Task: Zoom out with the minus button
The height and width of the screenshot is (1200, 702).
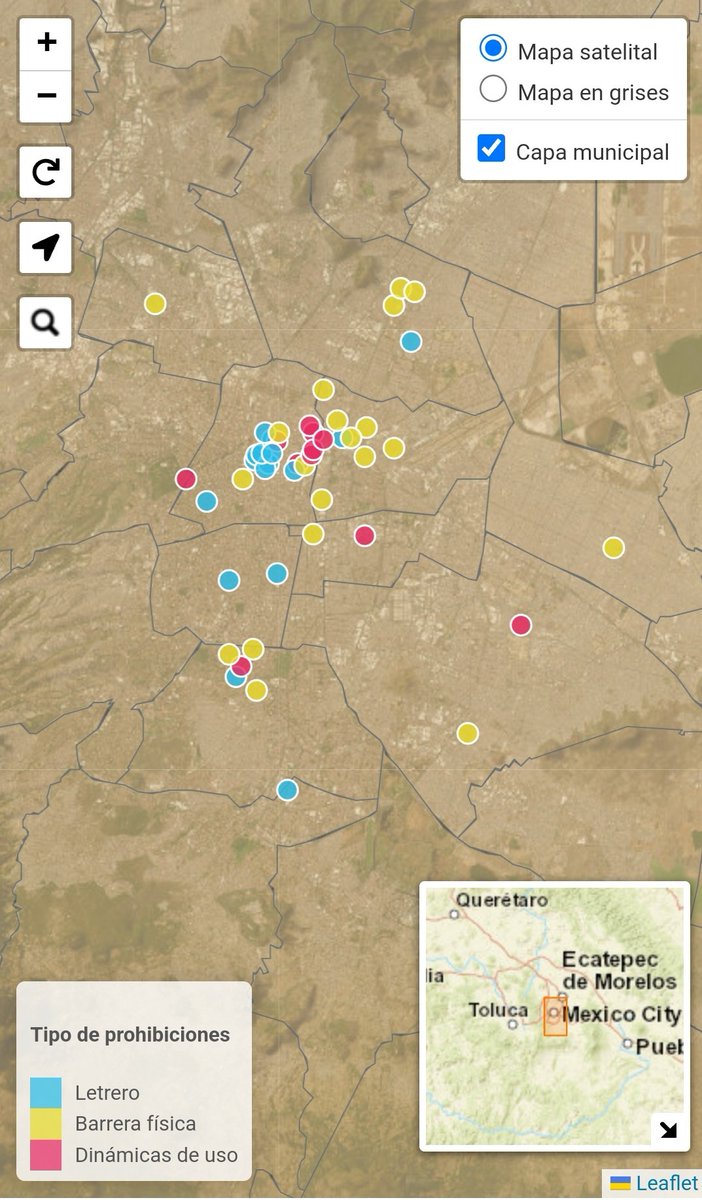Action: click(x=46, y=97)
